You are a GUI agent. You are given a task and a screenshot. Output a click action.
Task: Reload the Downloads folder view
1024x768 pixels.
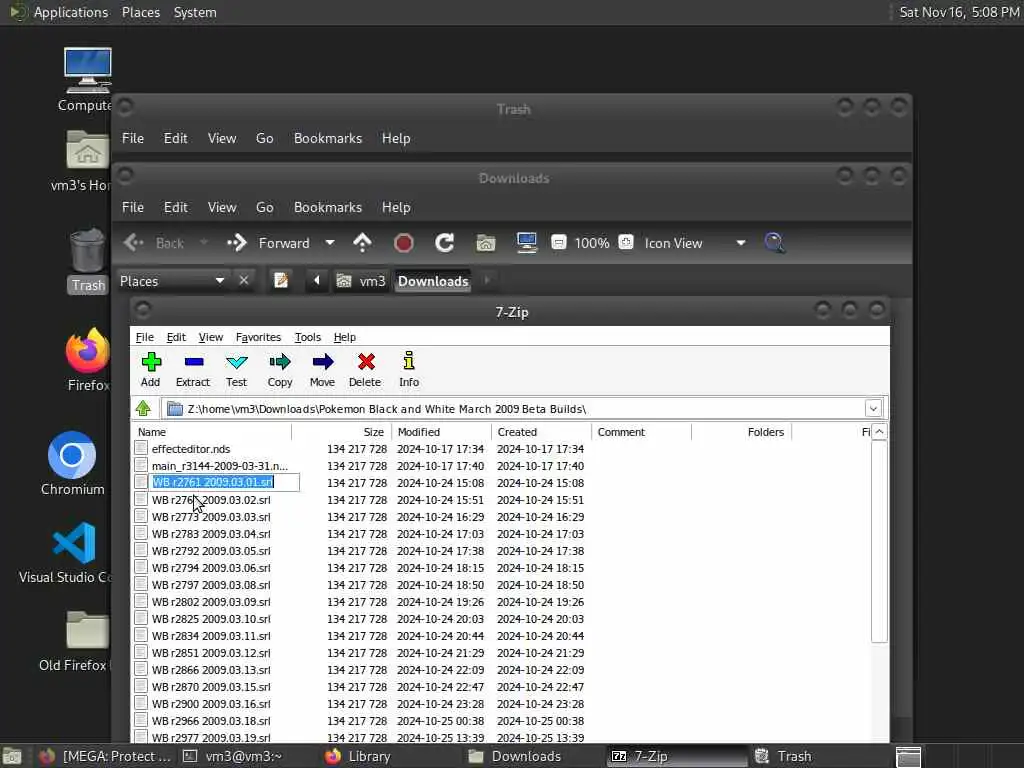(x=445, y=243)
